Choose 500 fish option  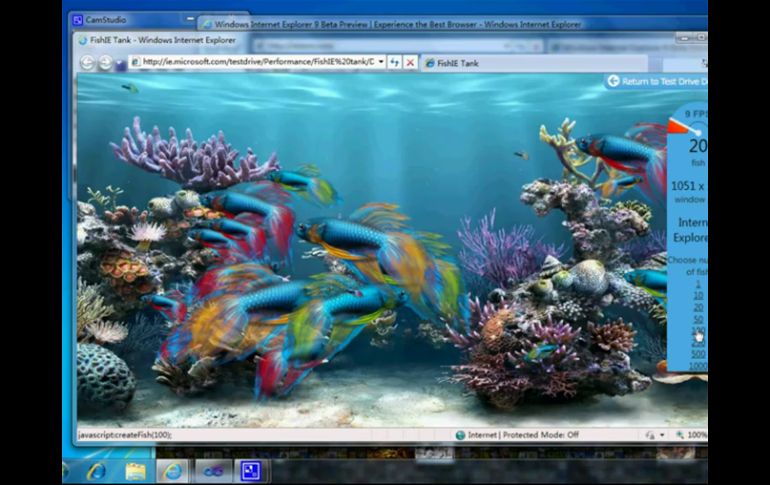(x=698, y=354)
